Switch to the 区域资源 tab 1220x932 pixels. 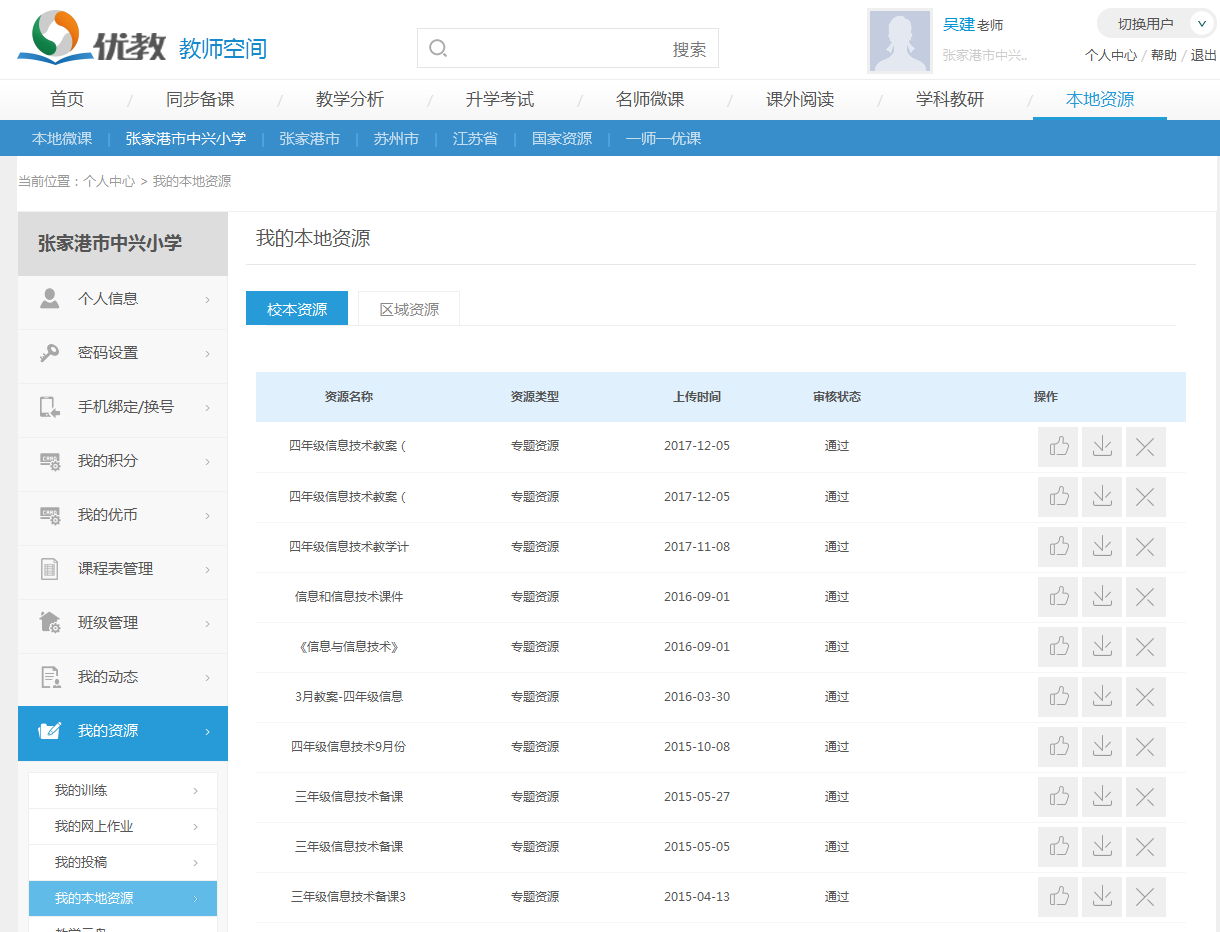[x=409, y=309]
